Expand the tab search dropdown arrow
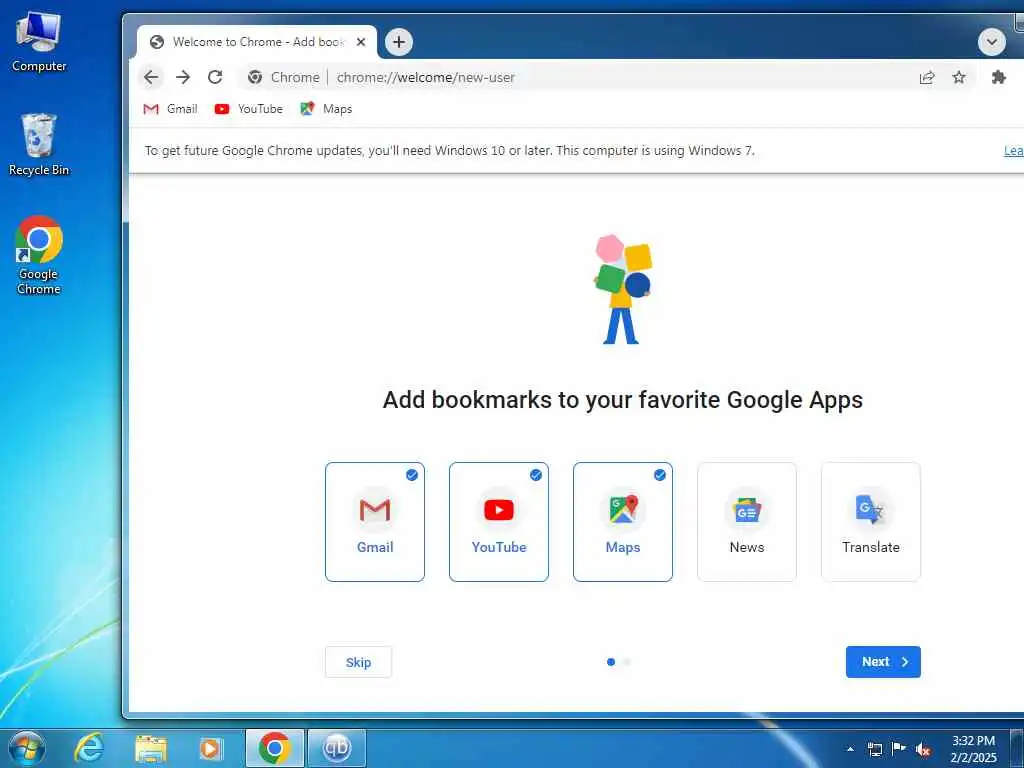This screenshot has height=768, width=1024. pos(991,42)
